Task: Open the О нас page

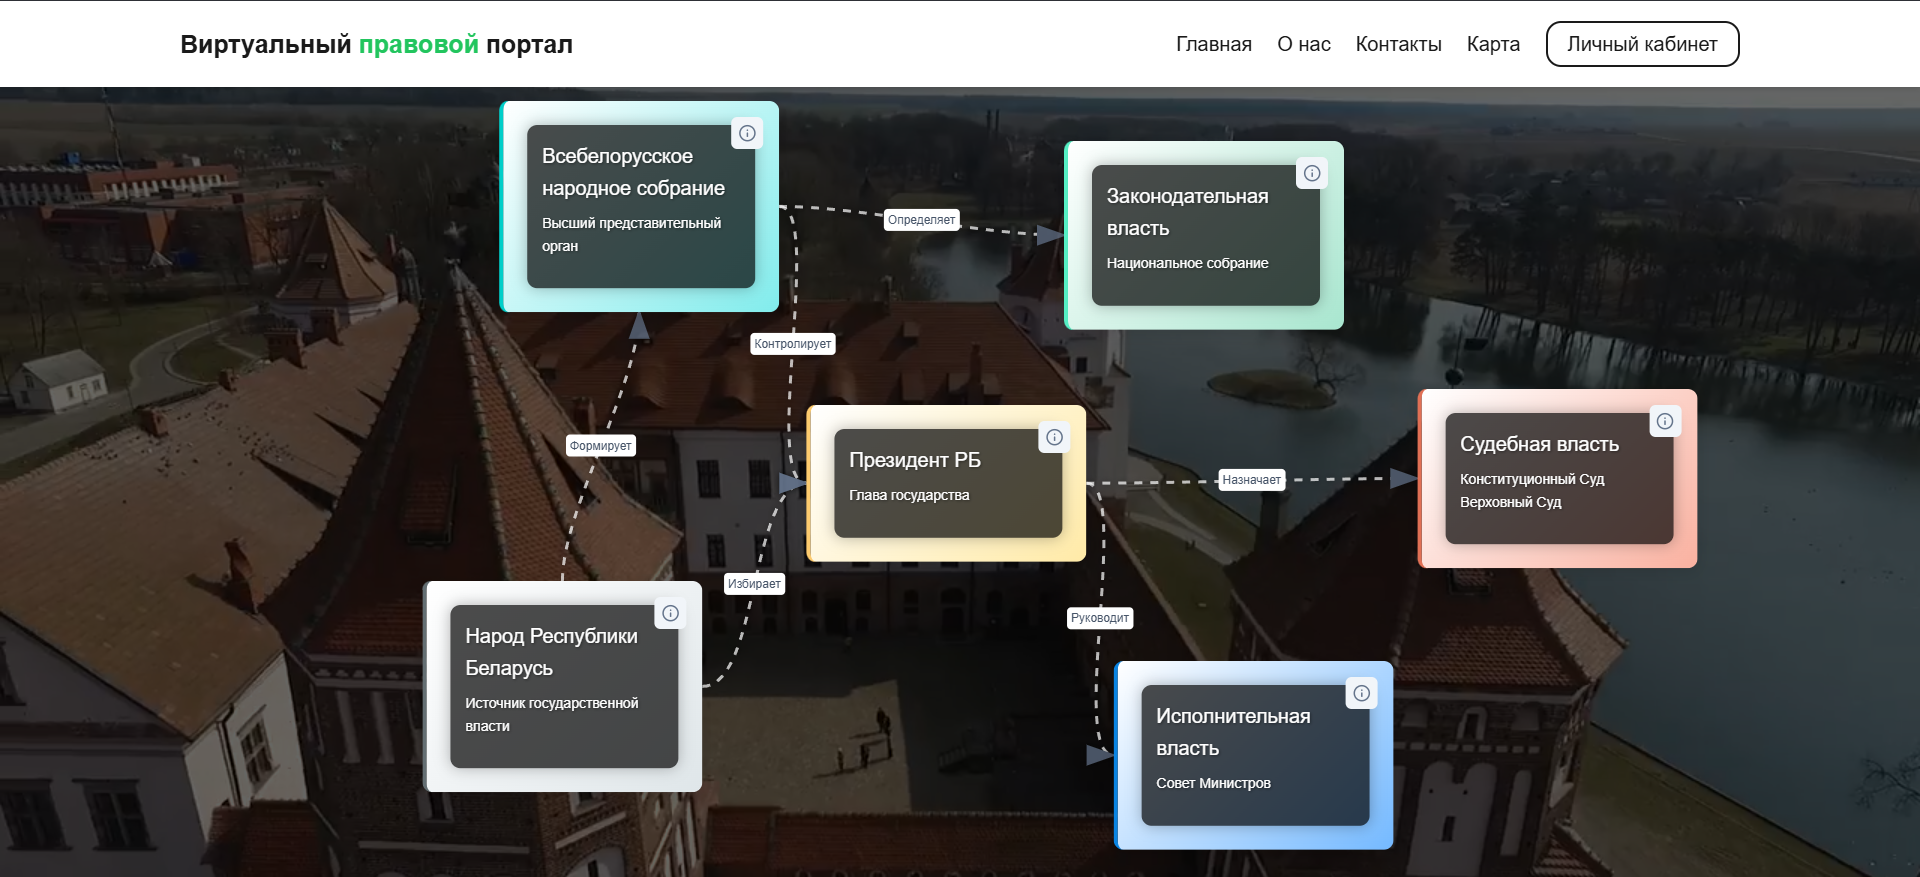Action: 1303,44
